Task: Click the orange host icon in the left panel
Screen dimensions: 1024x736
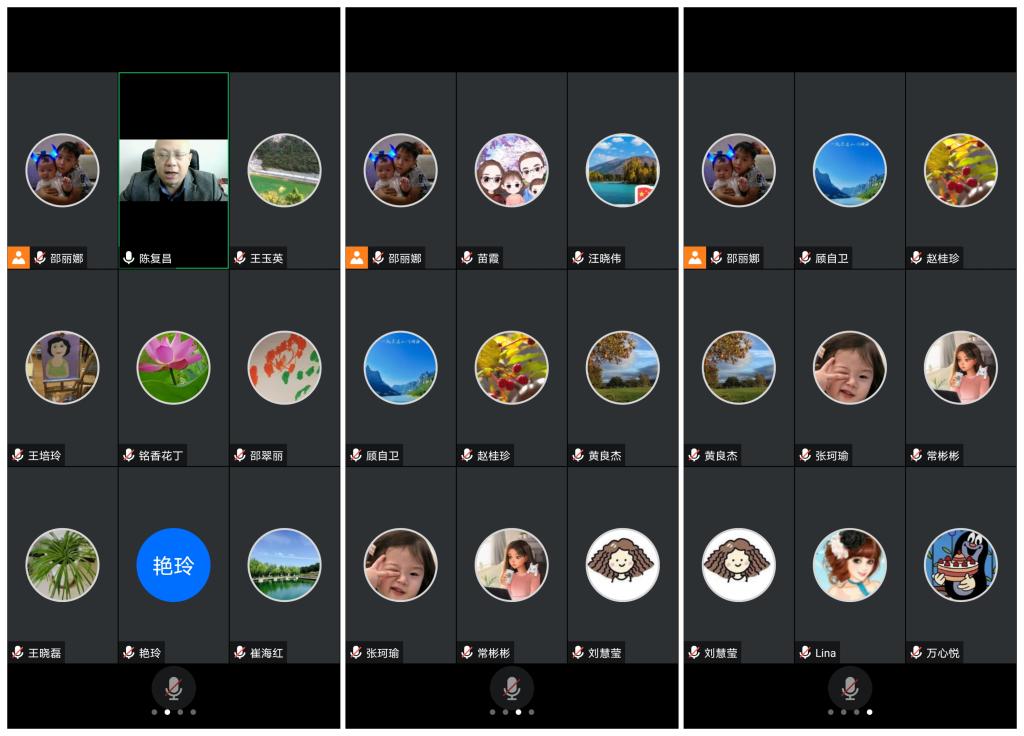Action: (x=19, y=258)
